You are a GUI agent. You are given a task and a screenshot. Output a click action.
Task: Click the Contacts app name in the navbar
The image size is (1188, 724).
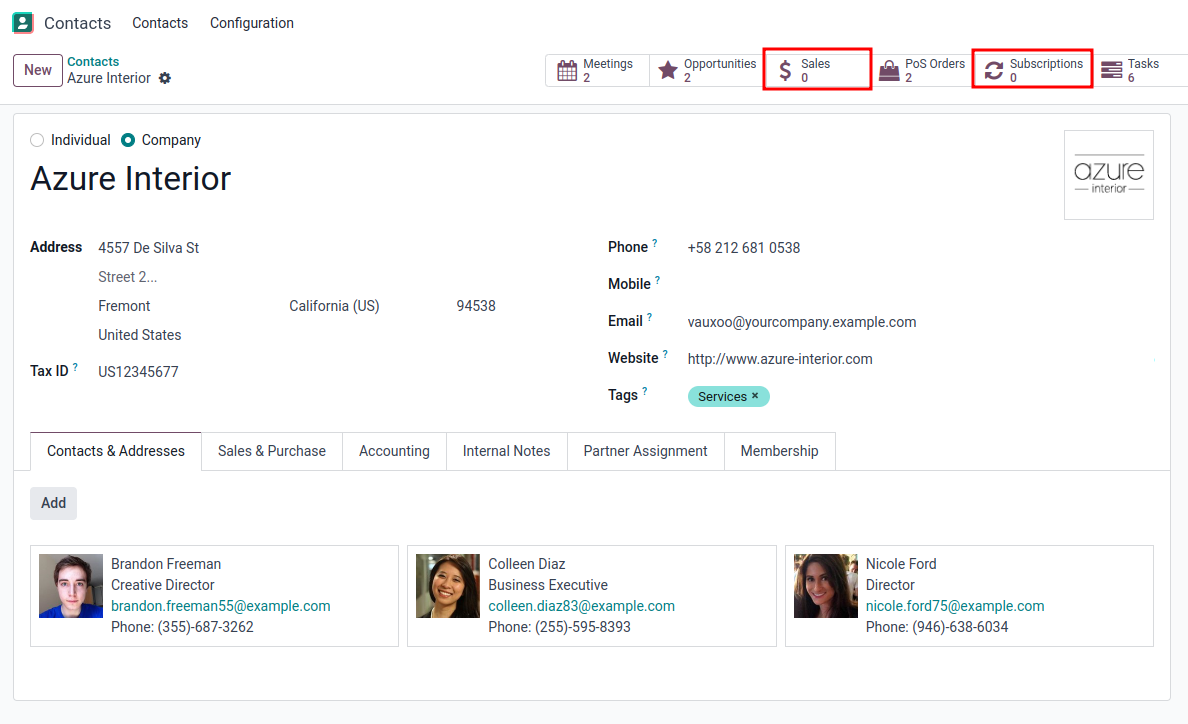pyautogui.click(x=77, y=23)
